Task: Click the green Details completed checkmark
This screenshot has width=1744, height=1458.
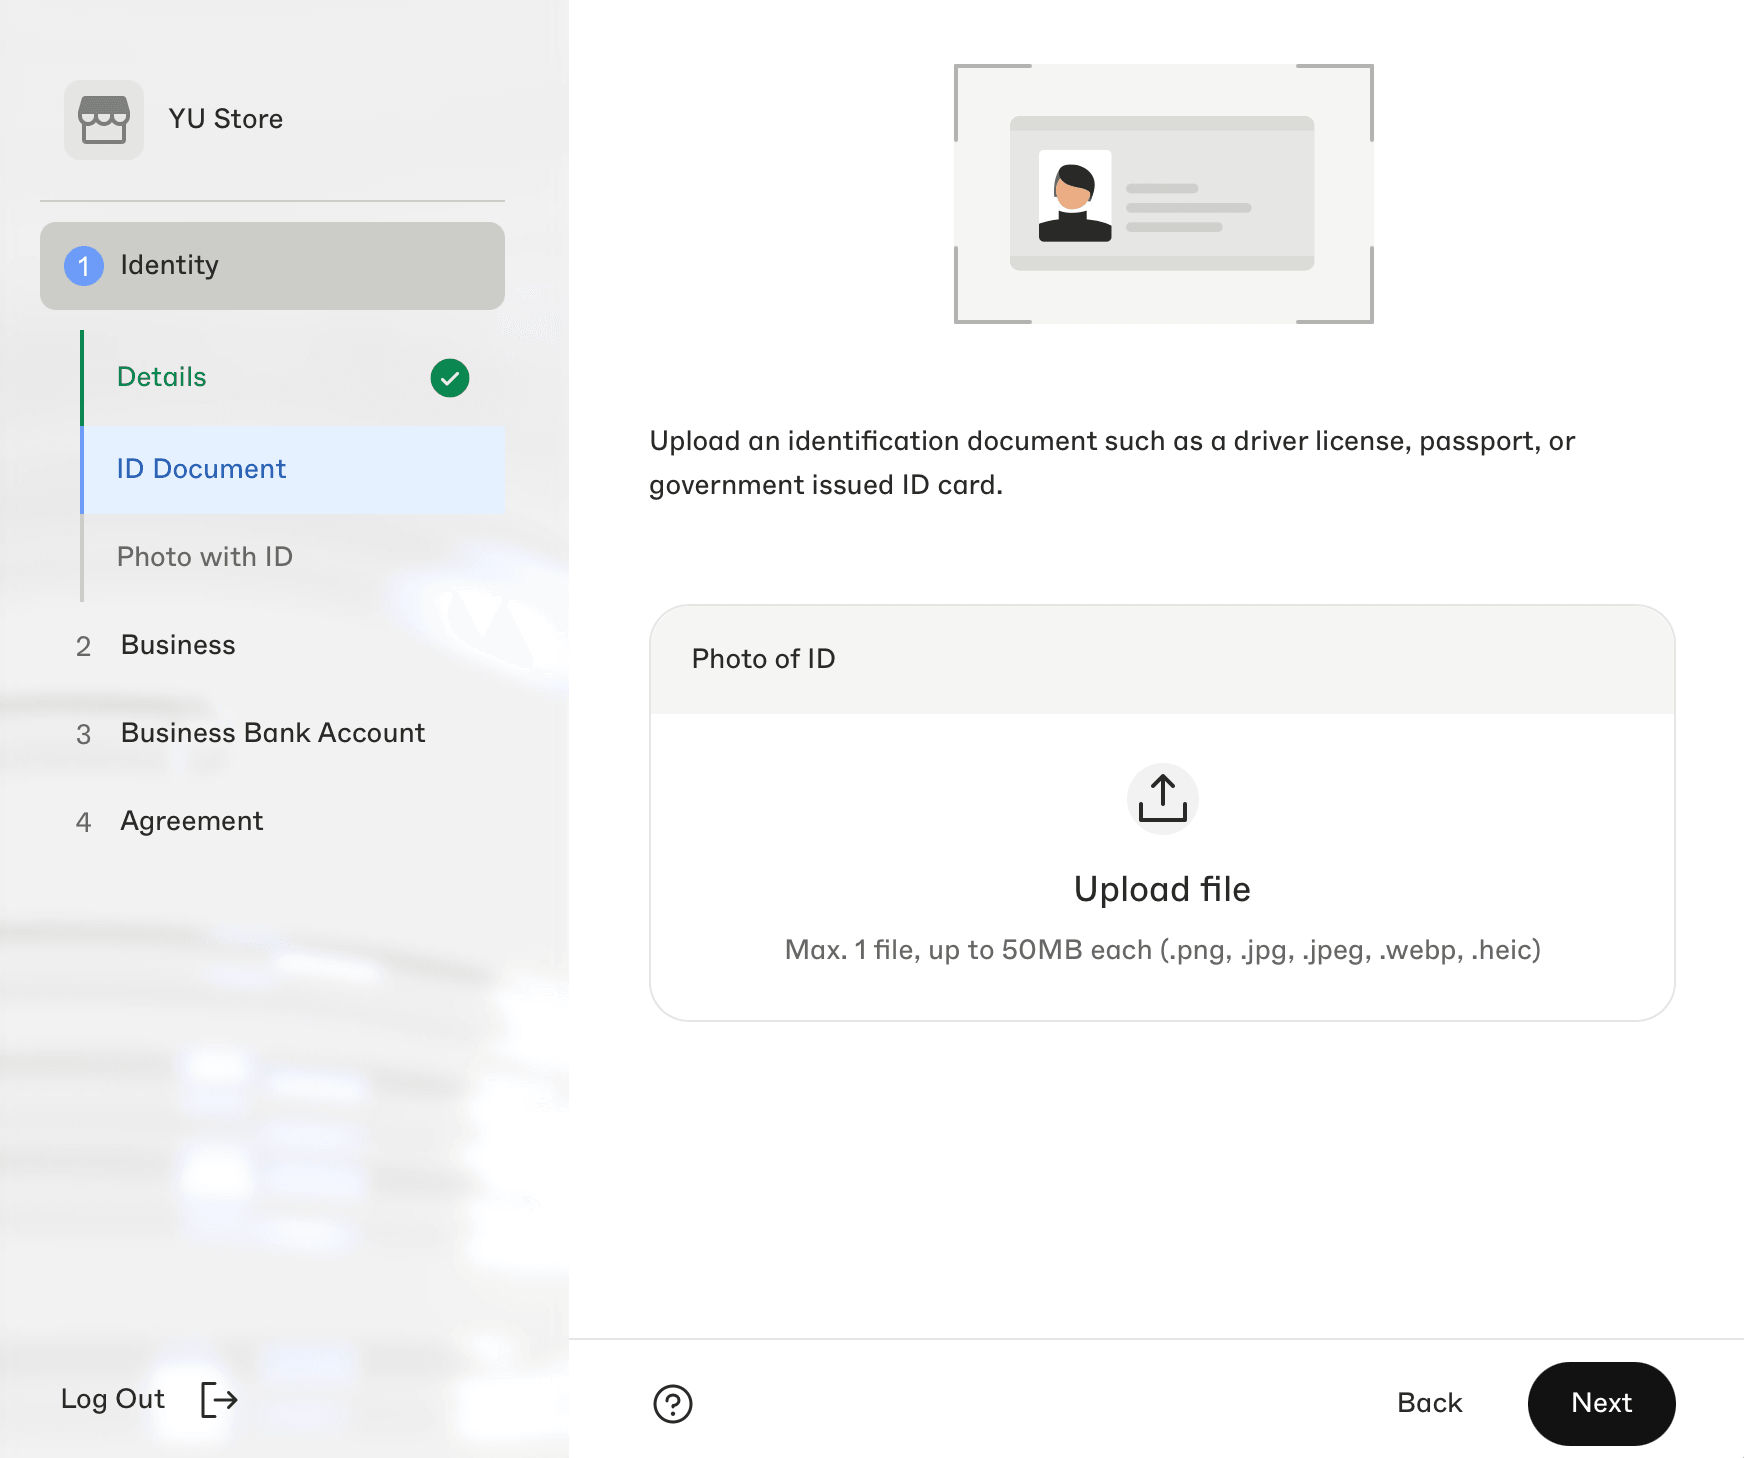Action: 450,378
